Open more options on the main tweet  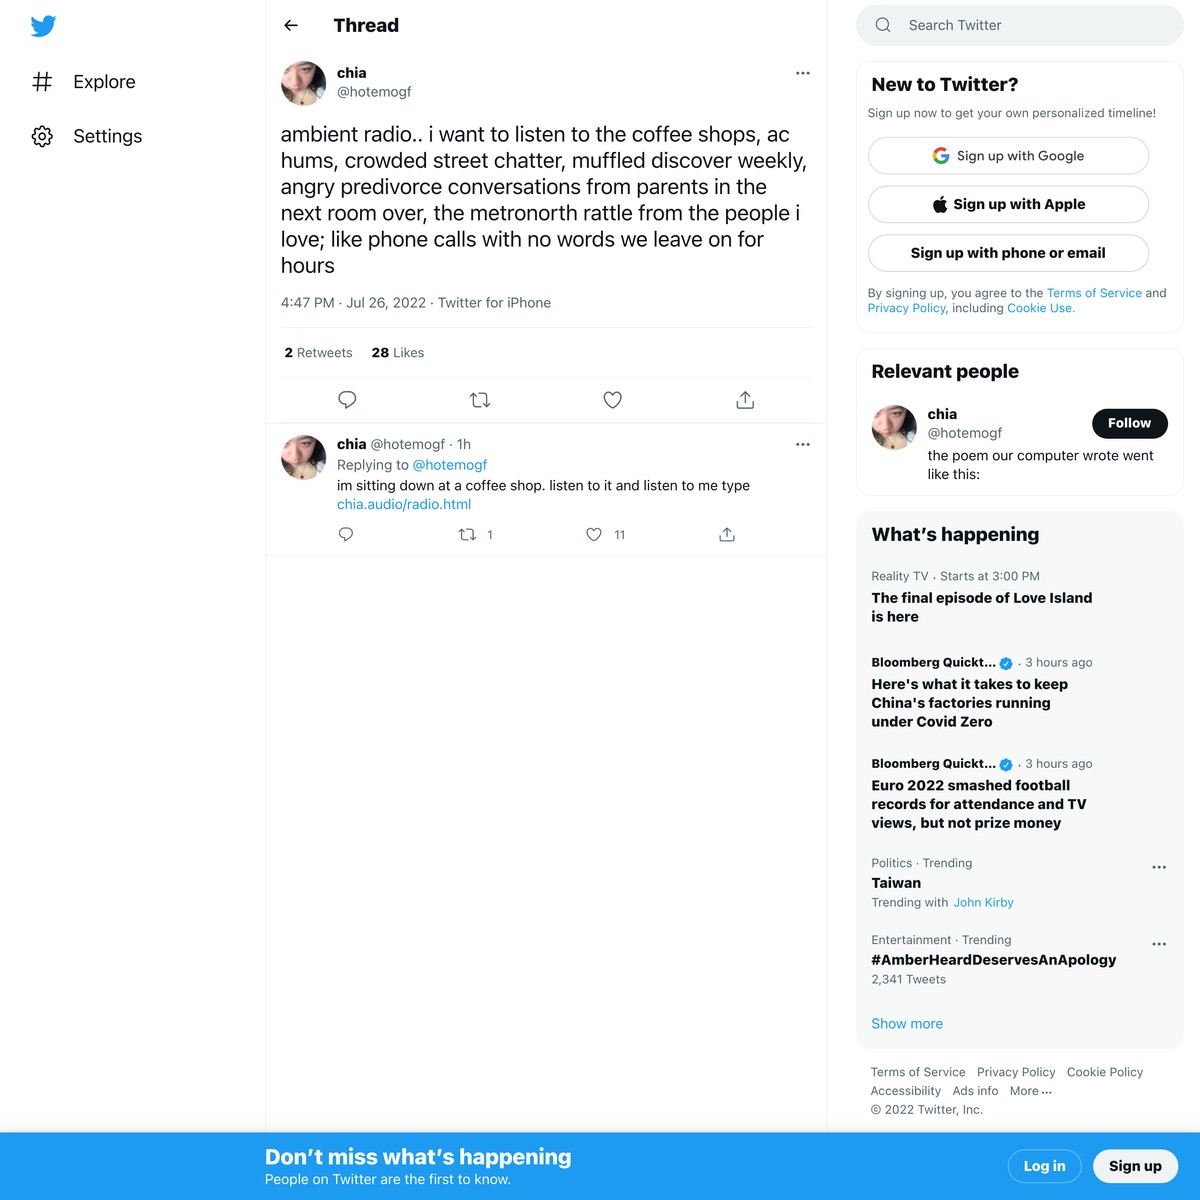coord(803,73)
